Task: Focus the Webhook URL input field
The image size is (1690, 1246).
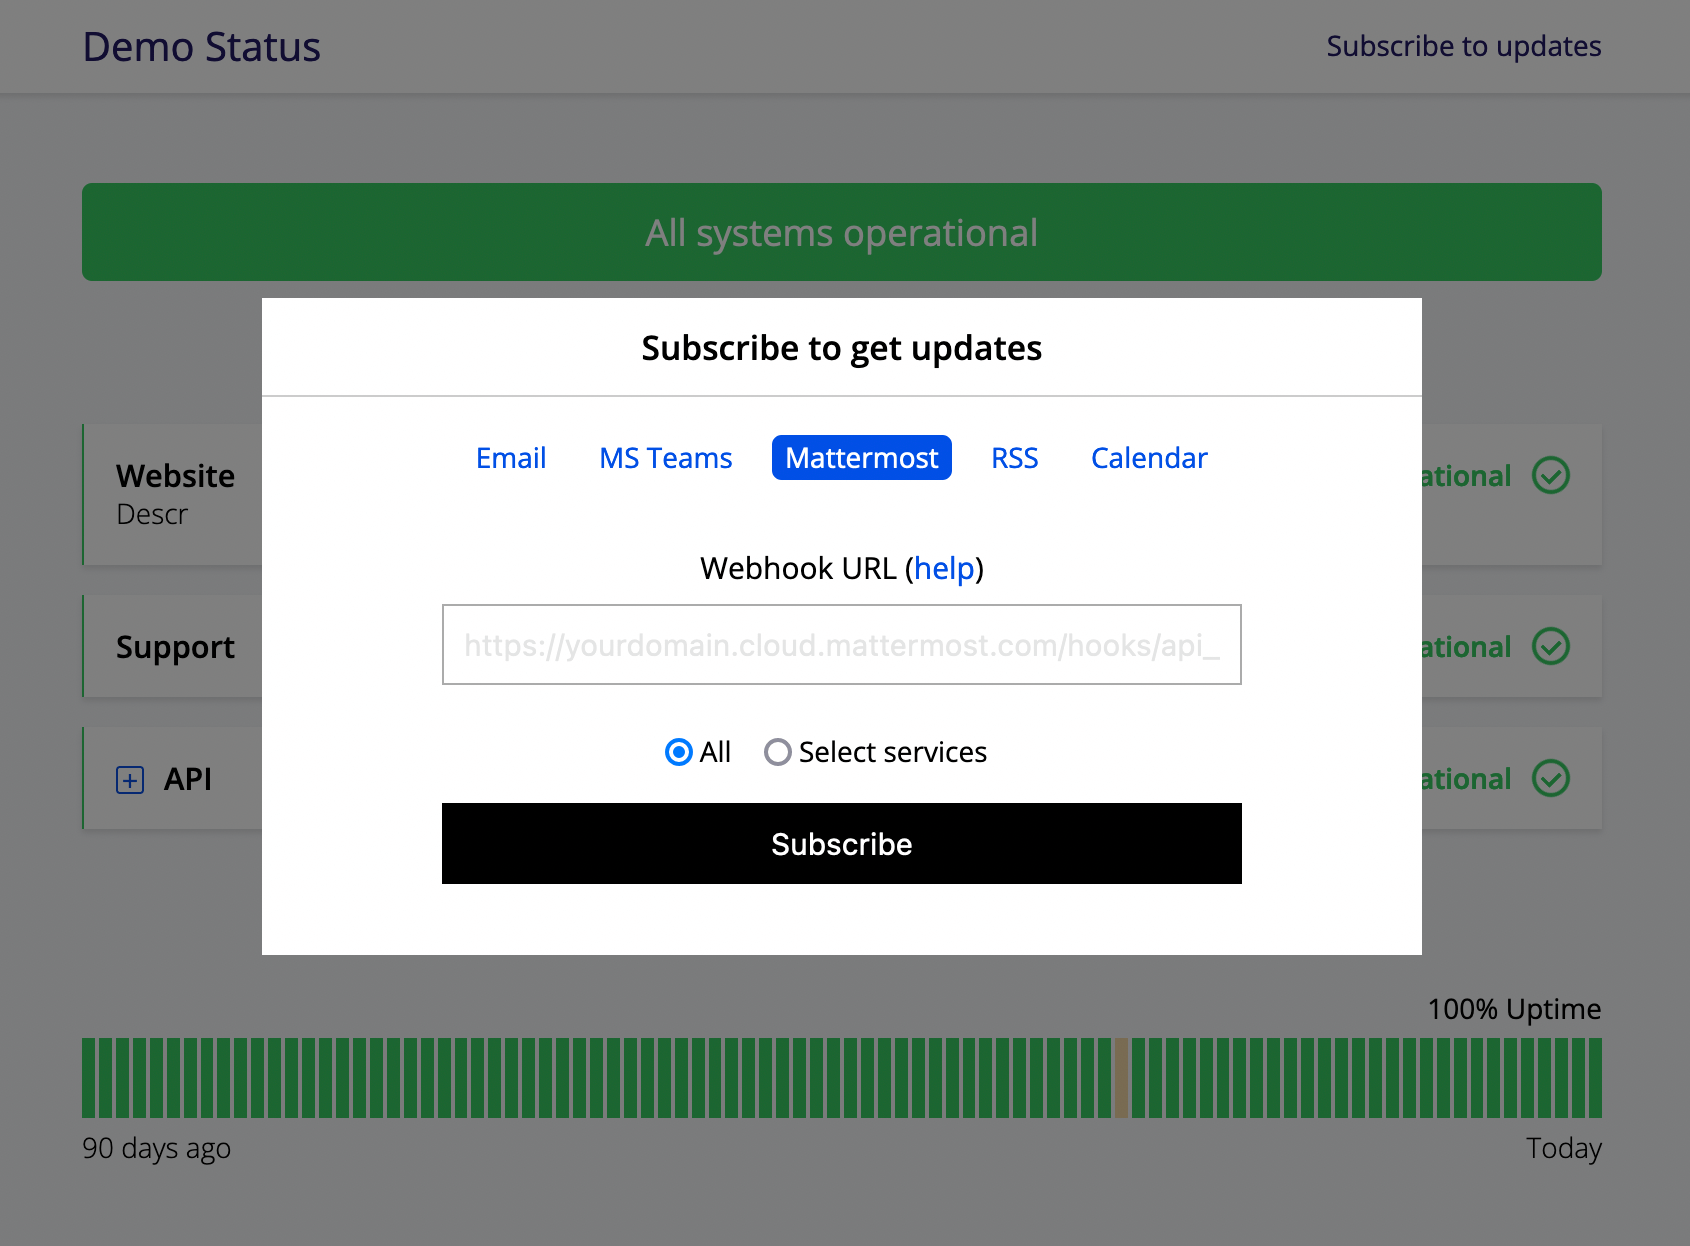Action: point(842,645)
